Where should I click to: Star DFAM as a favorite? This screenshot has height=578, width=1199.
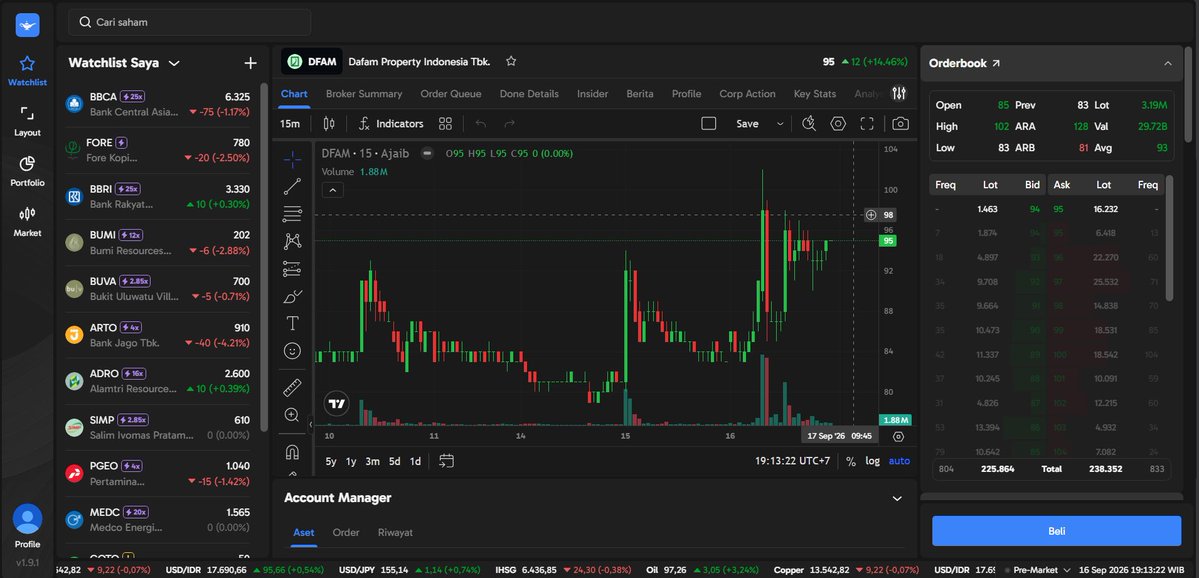coord(511,61)
